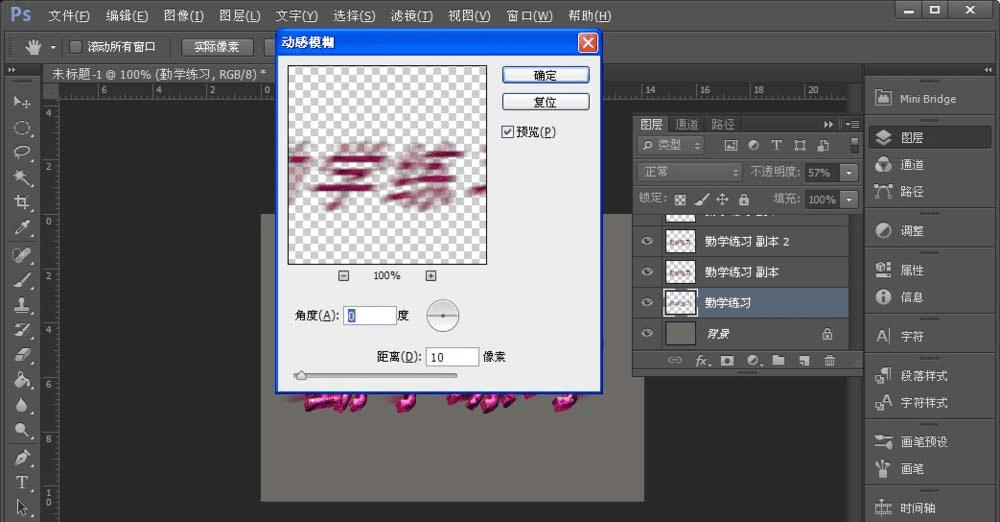This screenshot has height=522, width=1000.
Task: Expand the toolbox double arrows
Action: pos(11,70)
